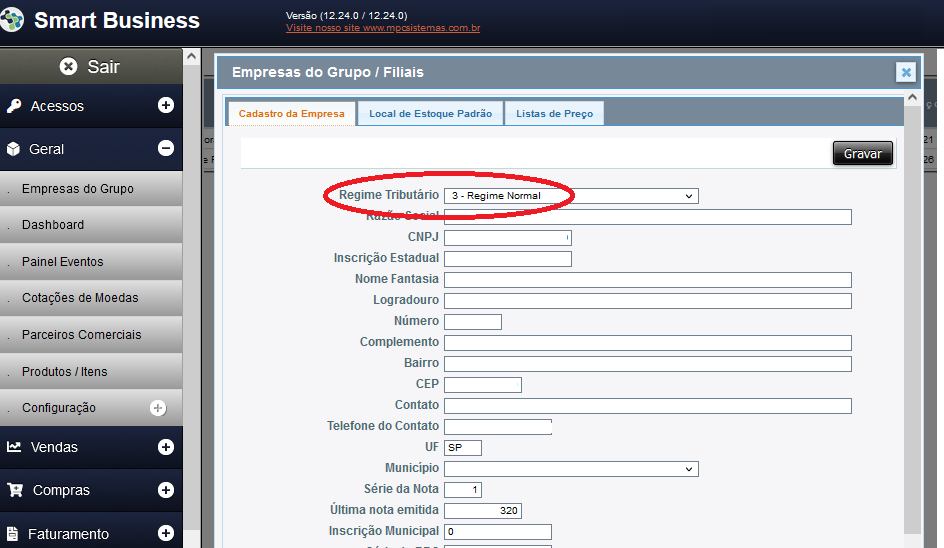Switch to Local de Estoque Padrão tab
The height and width of the screenshot is (548, 944).
[430, 114]
